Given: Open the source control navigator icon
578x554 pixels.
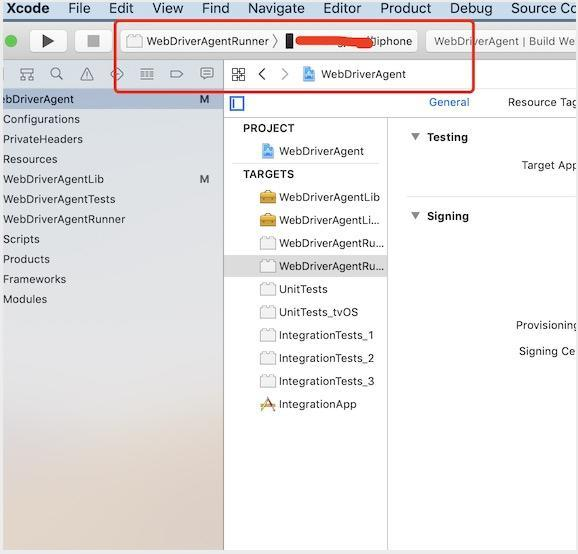Looking at the screenshot, I should (x=27, y=74).
